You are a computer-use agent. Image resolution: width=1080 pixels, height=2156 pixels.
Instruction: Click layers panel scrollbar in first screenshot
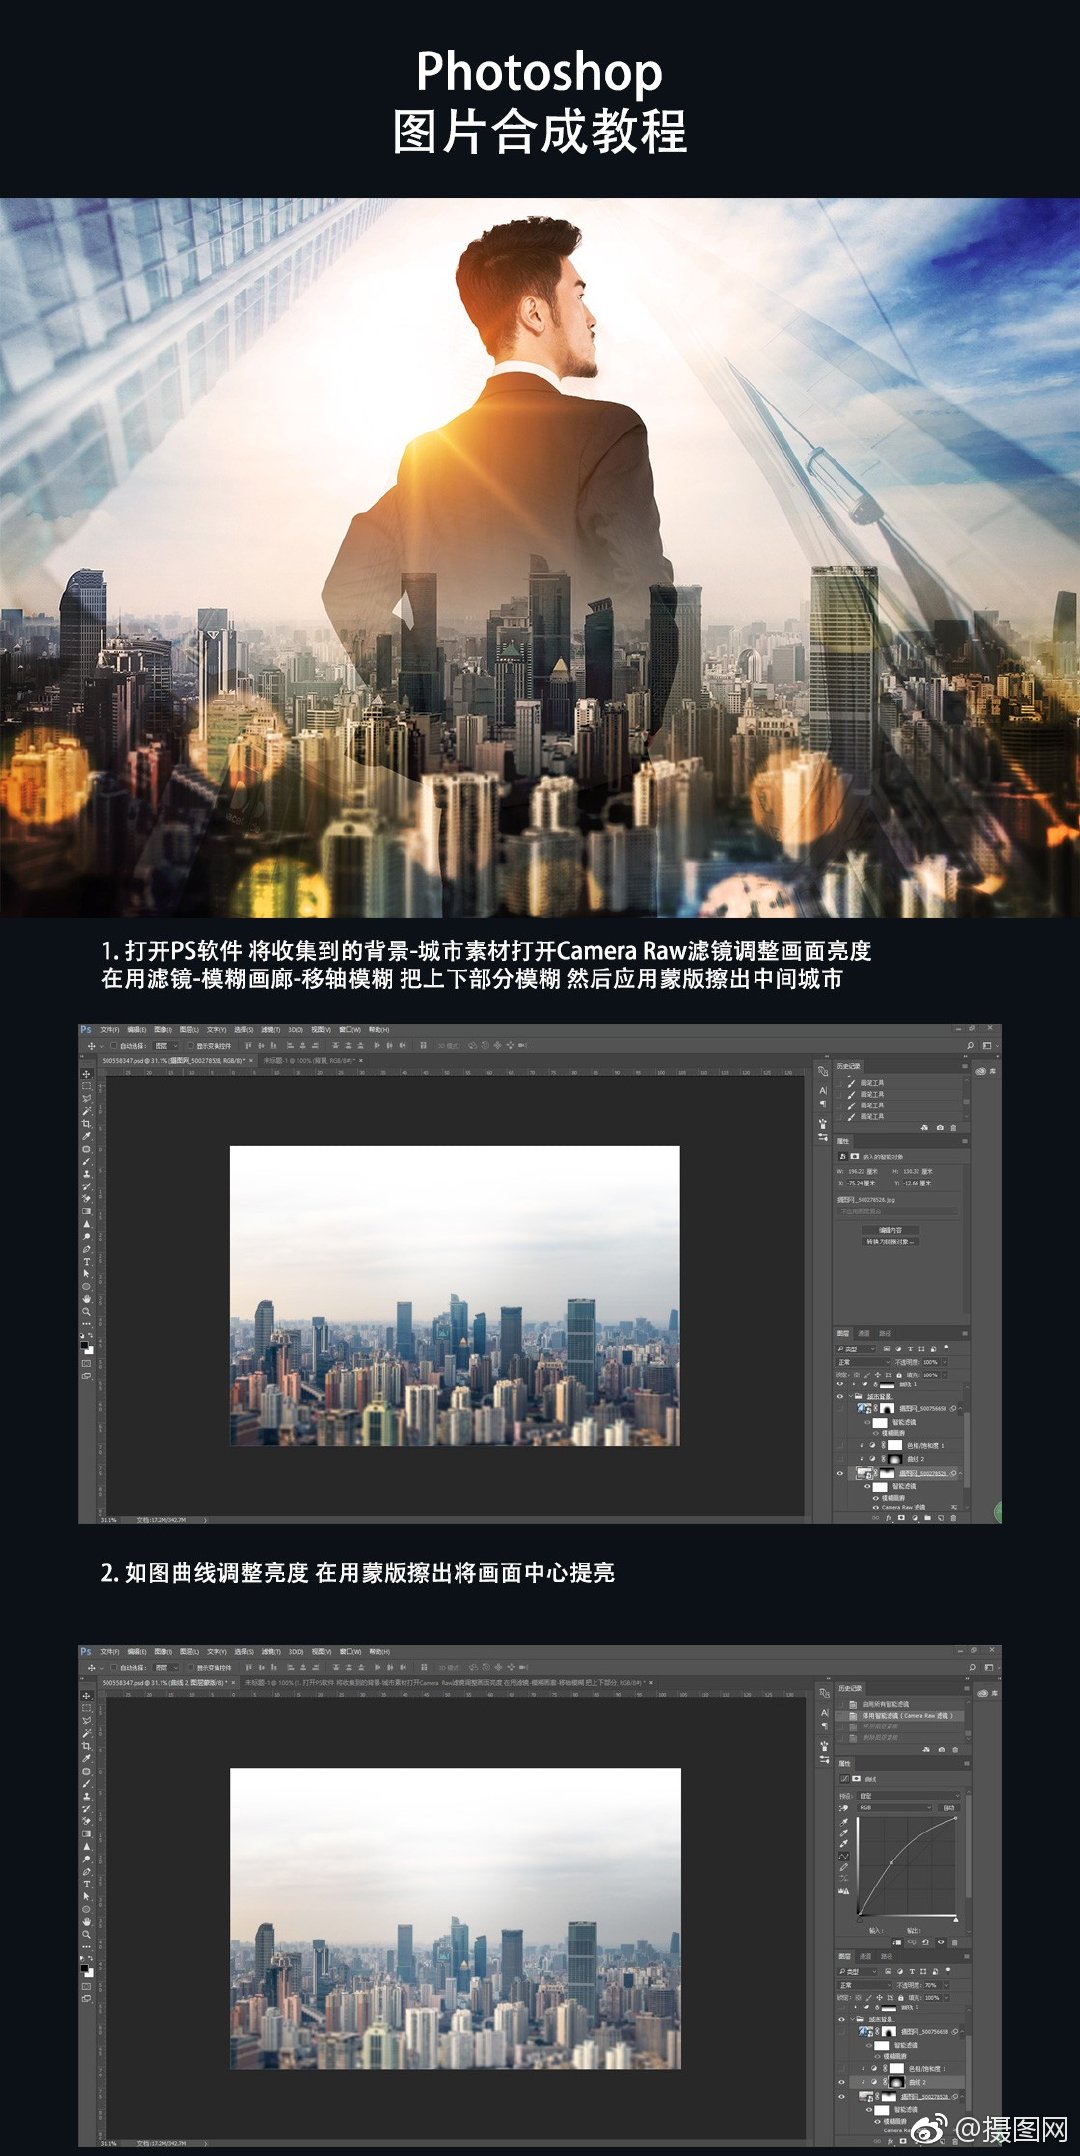point(967,1449)
